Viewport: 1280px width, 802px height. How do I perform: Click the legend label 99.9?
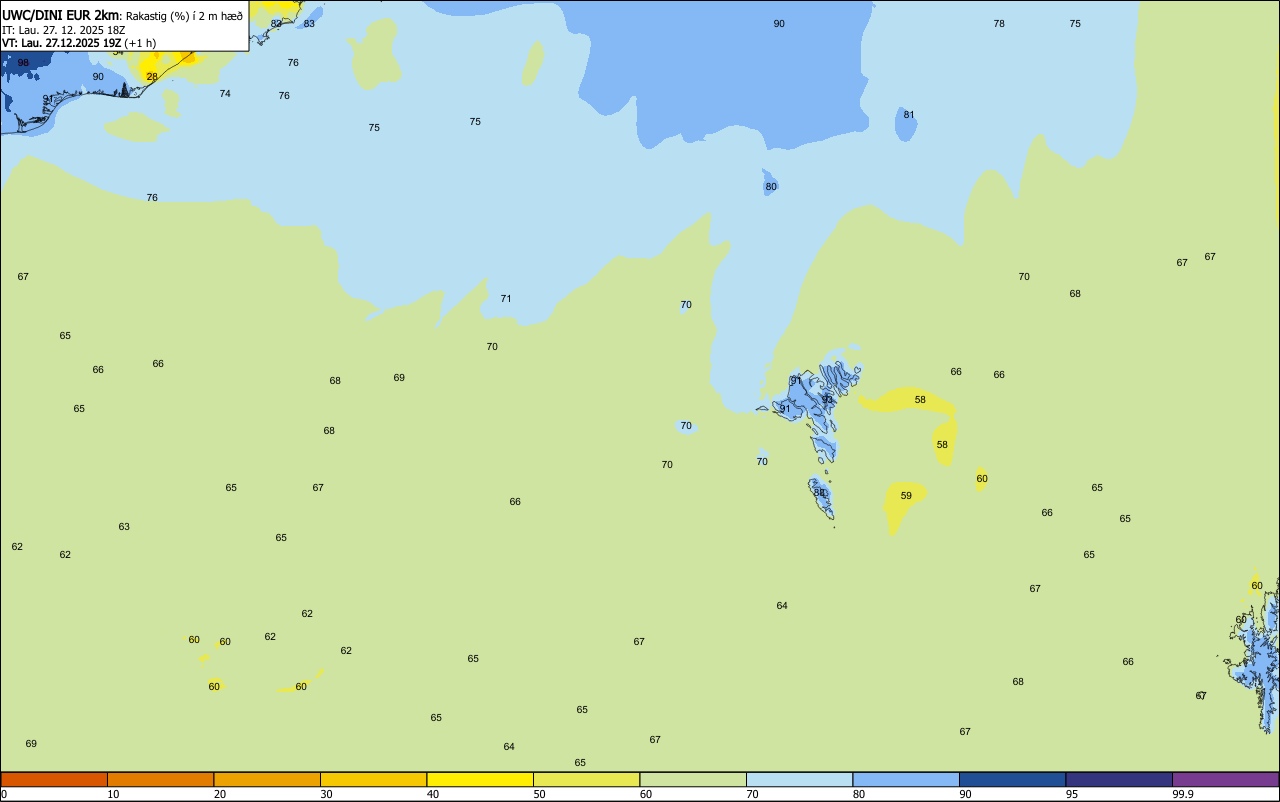(1183, 794)
